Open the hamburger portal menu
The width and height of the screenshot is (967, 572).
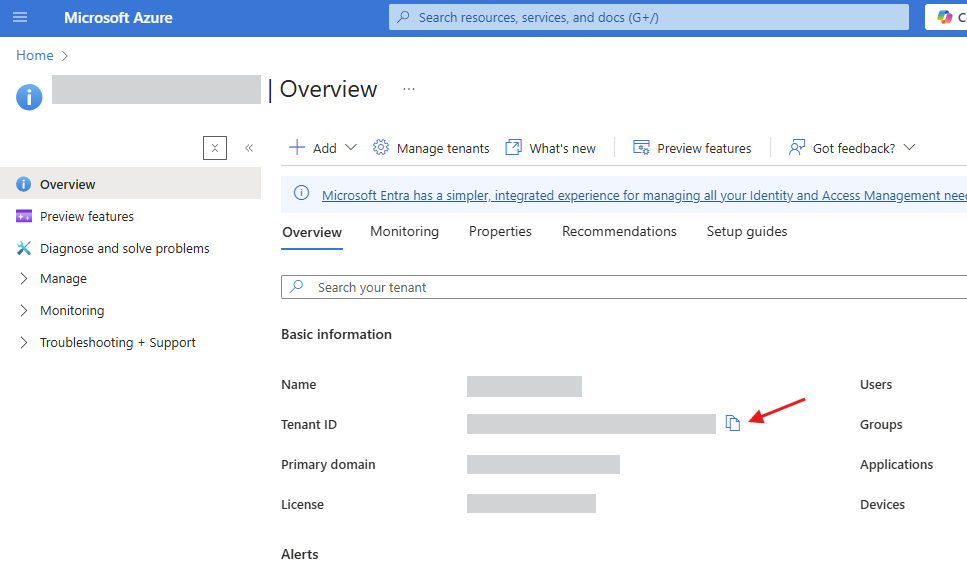20,17
